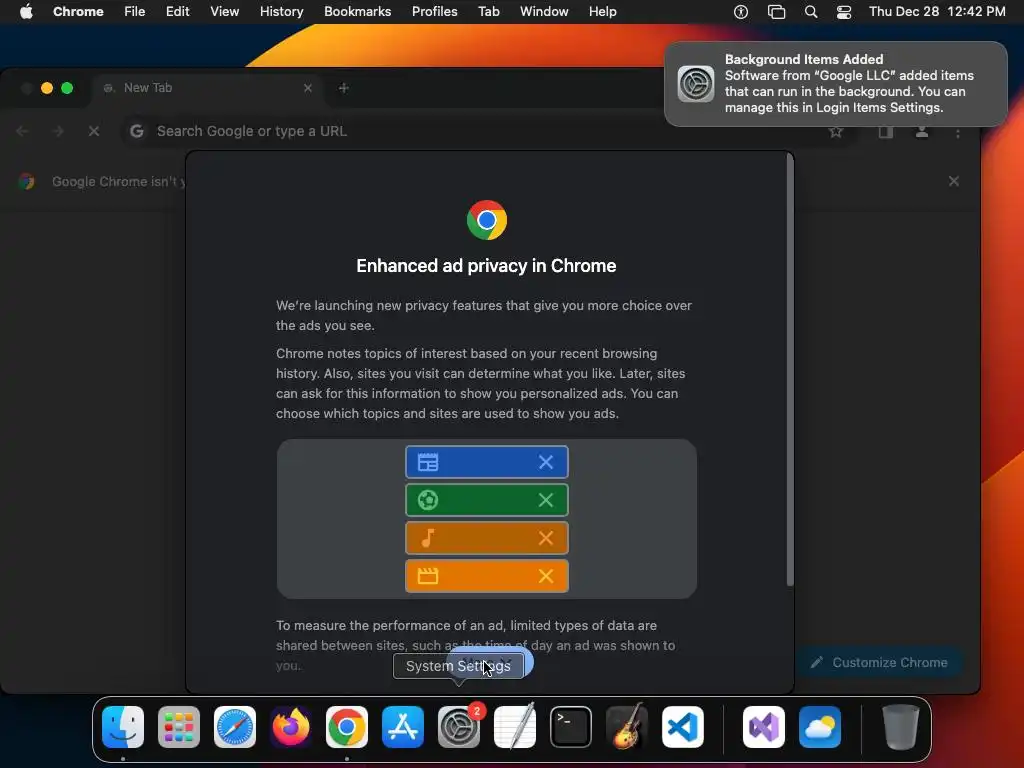Viewport: 1024px width, 768px height.
Task: Go forward with the forward arrow
Action: coord(58,131)
